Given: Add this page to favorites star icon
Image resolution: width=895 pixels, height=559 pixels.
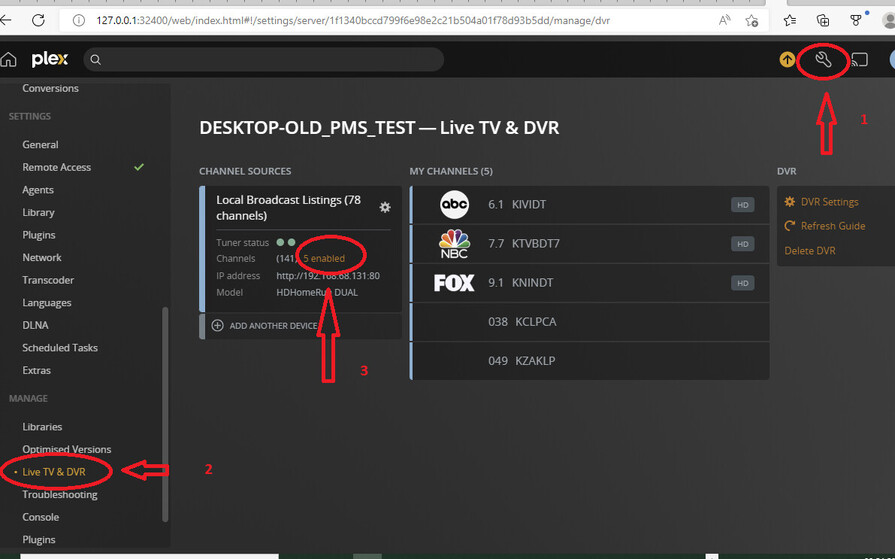Looking at the screenshot, I should click(752, 21).
